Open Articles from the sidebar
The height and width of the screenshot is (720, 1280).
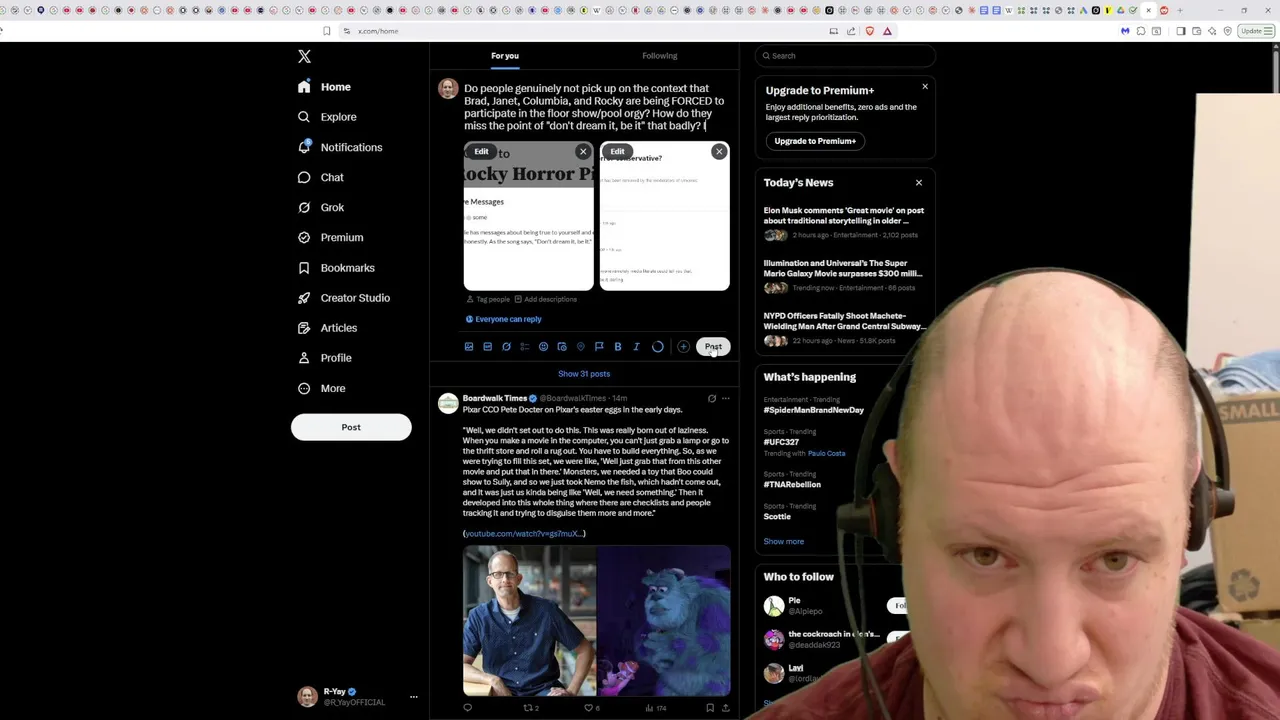pyautogui.click(x=327, y=328)
